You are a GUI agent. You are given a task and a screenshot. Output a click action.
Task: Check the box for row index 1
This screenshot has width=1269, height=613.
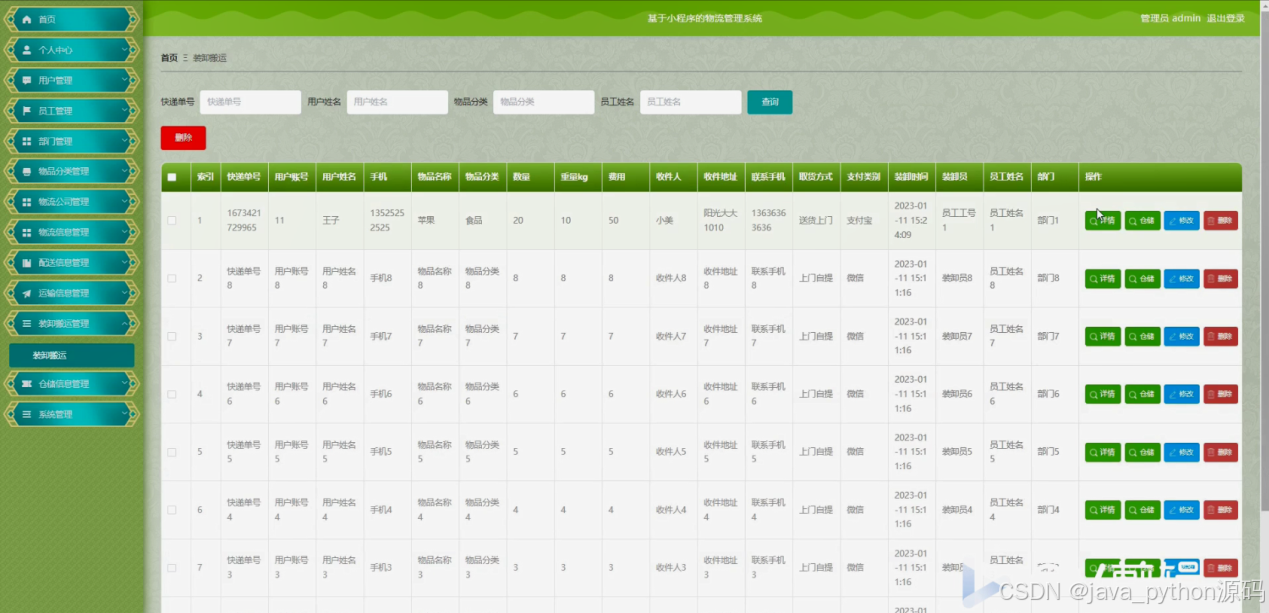tap(172, 221)
